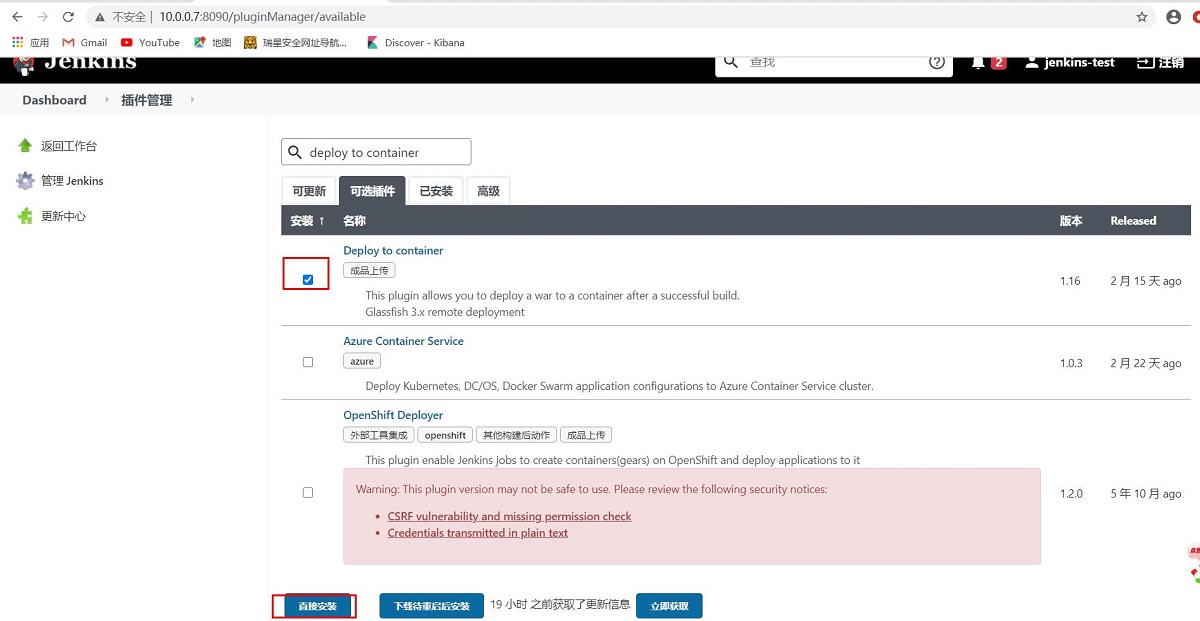
Task: Open 更新中心 sidebar link
Action: 63,216
